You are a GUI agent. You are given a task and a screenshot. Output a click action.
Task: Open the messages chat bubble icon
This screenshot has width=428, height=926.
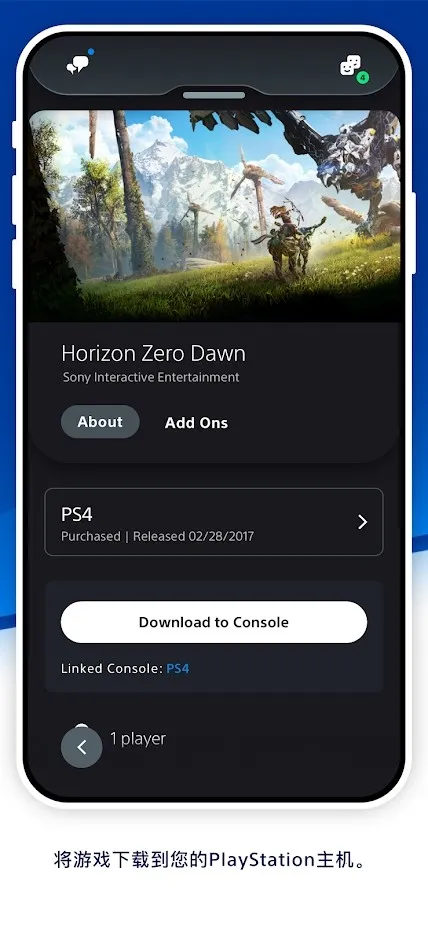(77, 65)
